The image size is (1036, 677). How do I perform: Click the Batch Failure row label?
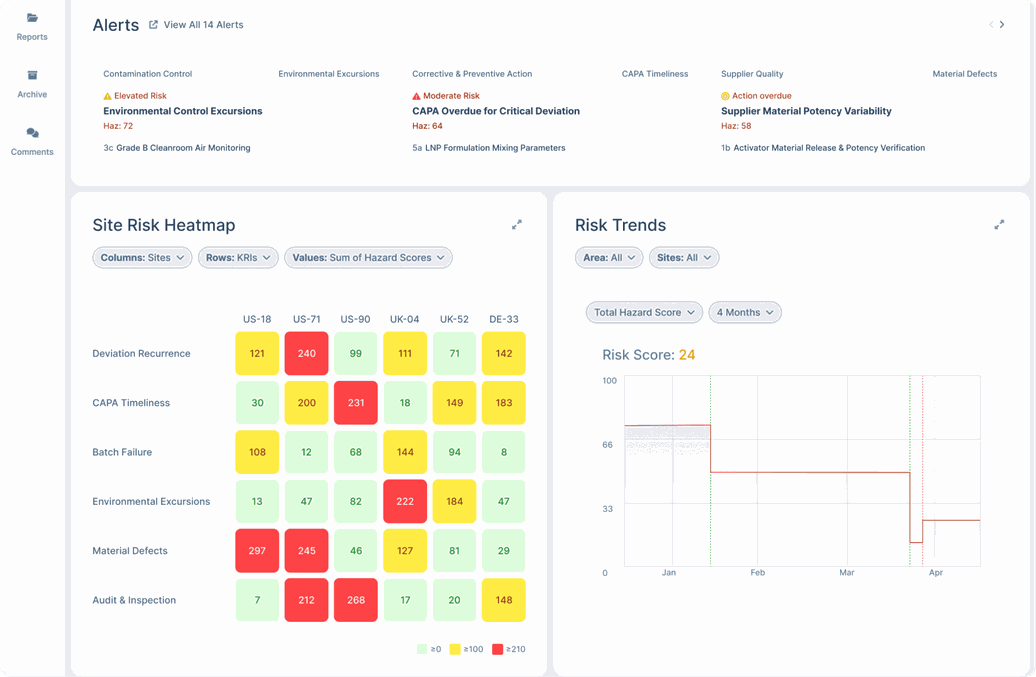pyautogui.click(x=122, y=452)
